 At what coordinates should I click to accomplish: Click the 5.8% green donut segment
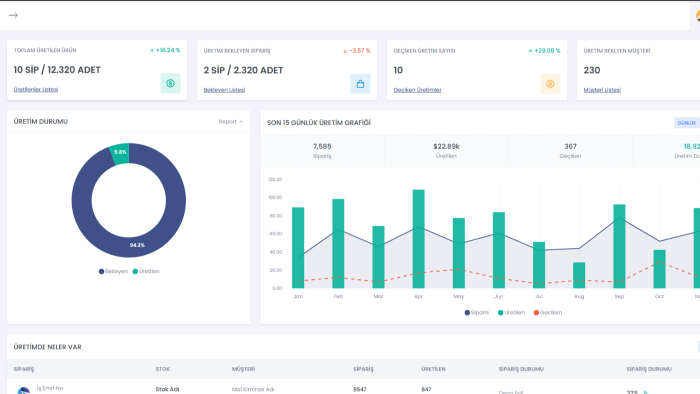[x=120, y=153]
